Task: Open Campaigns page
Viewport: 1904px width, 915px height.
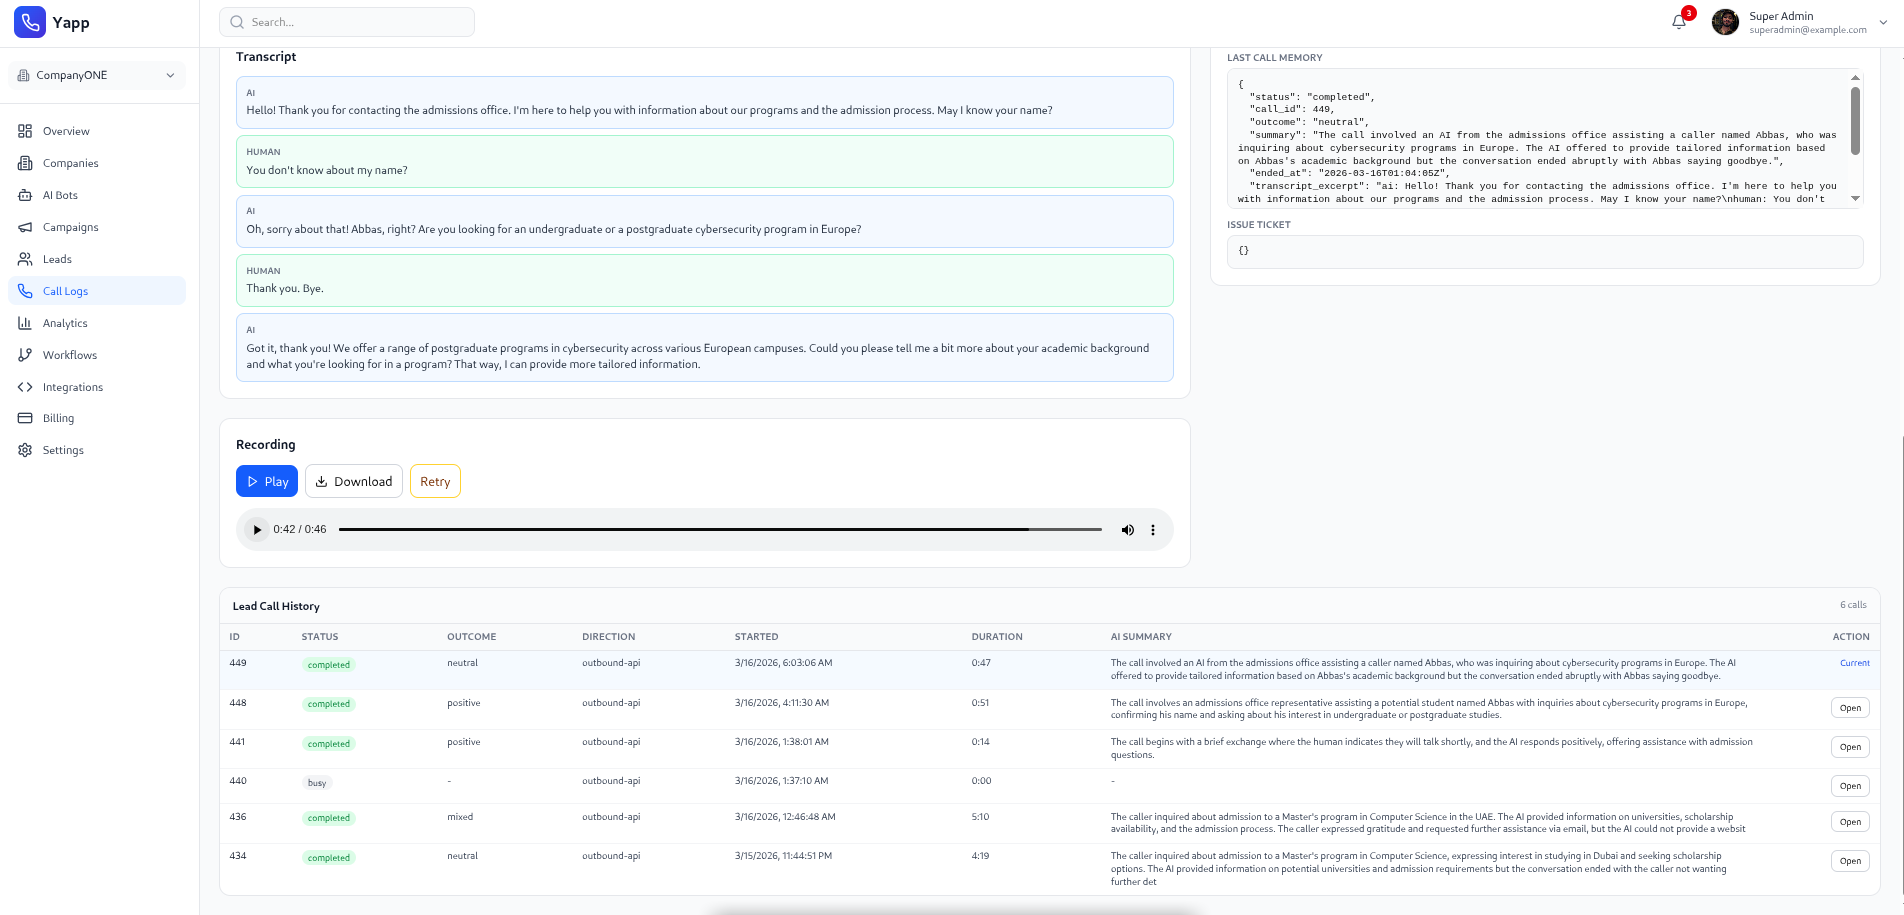Action: 71,227
